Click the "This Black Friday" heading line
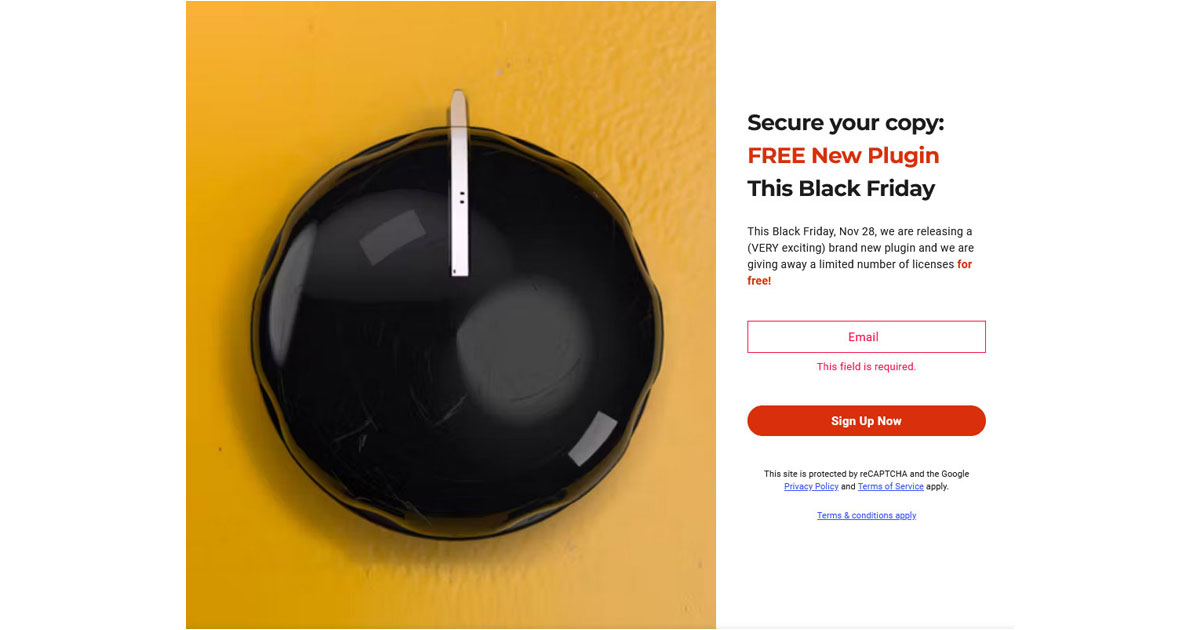The width and height of the screenshot is (1200, 630). [841, 189]
